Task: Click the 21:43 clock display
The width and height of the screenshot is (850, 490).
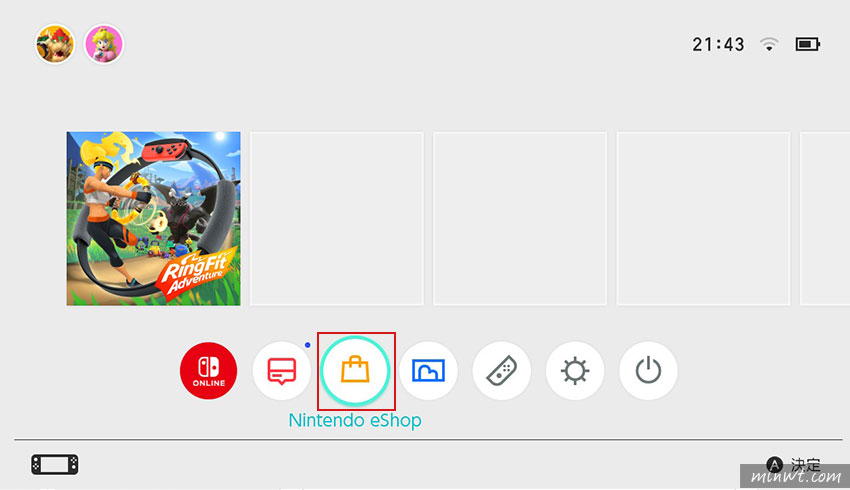Action: tap(718, 44)
